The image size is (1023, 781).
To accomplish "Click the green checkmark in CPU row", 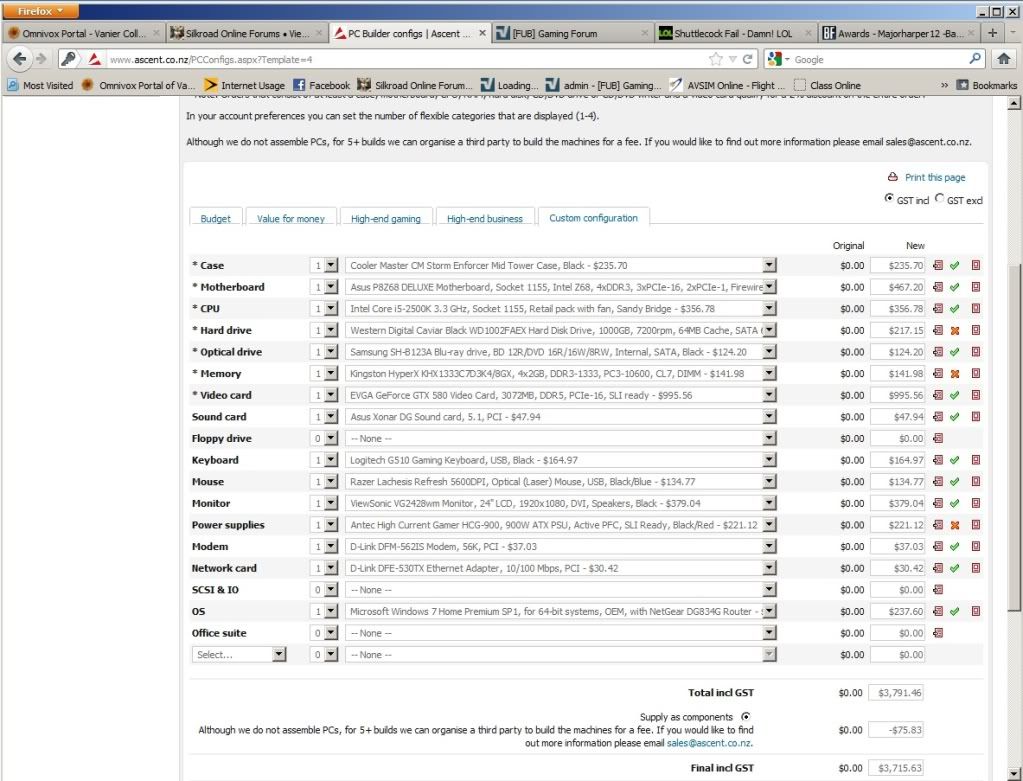I will 954,309.
